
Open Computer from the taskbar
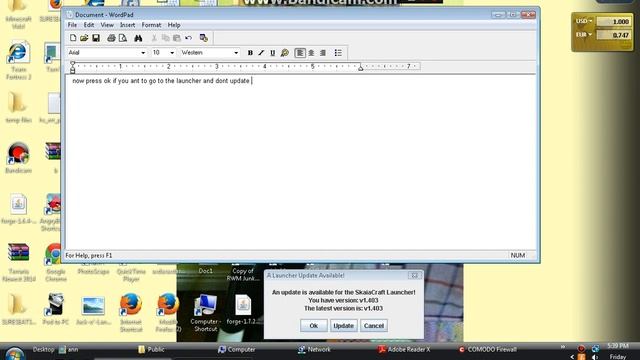237,349
